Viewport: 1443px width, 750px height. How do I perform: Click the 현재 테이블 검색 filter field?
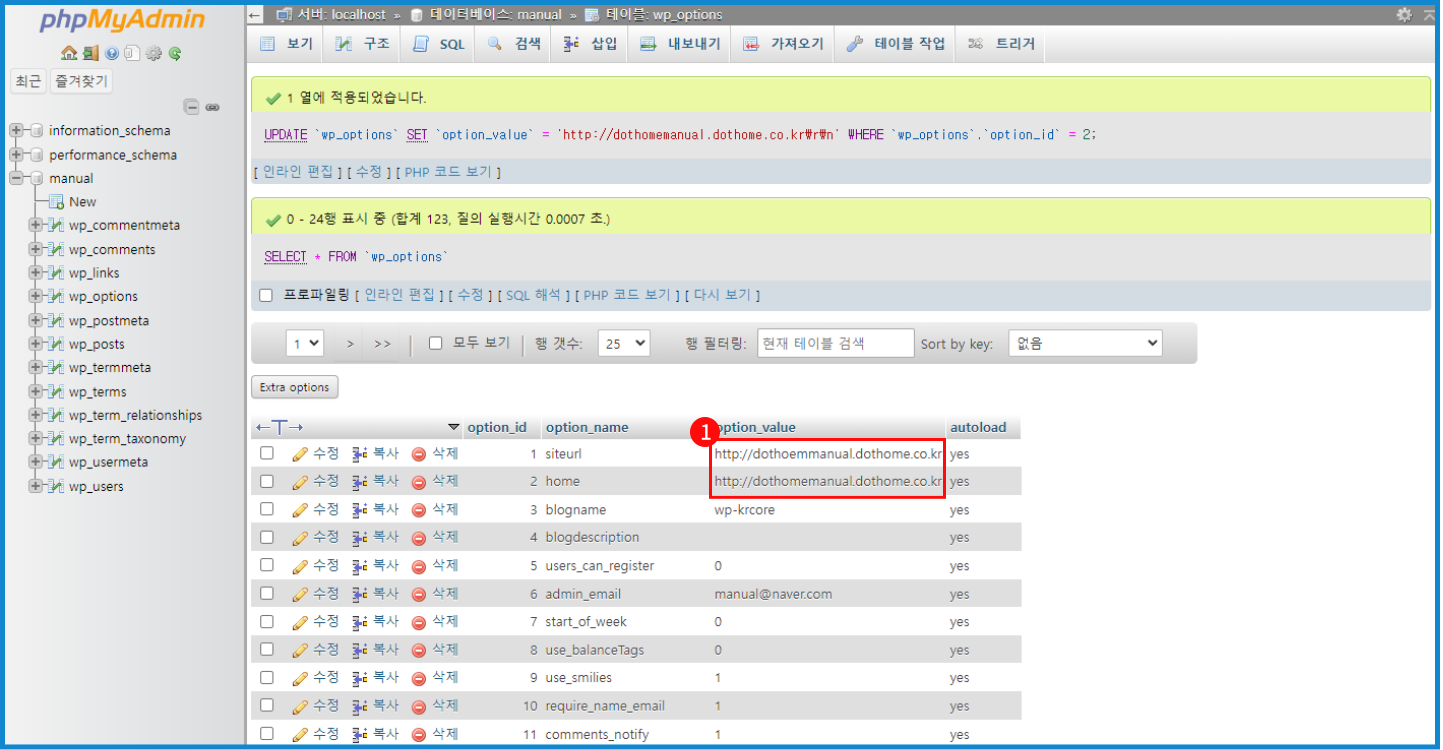835,343
